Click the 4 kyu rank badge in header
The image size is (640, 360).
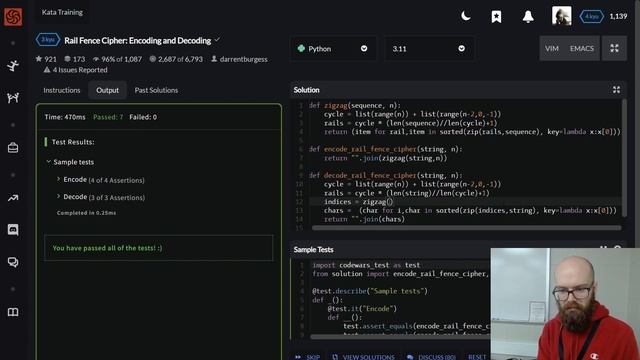tap(591, 16)
